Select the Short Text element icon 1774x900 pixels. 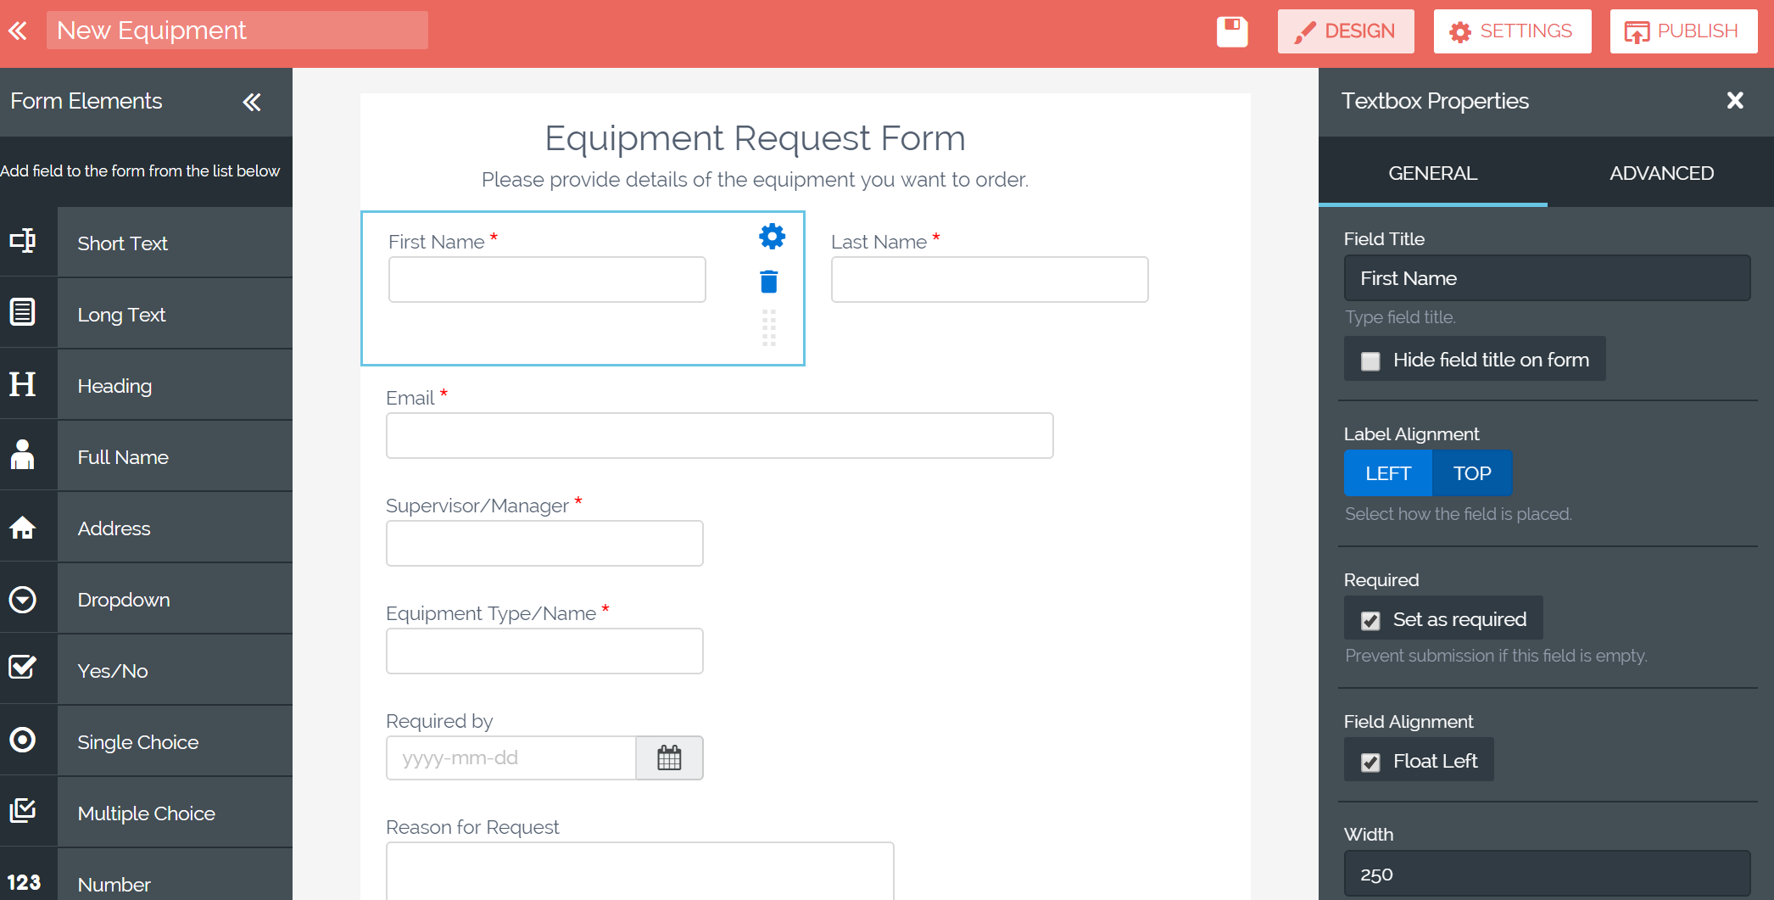[23, 241]
